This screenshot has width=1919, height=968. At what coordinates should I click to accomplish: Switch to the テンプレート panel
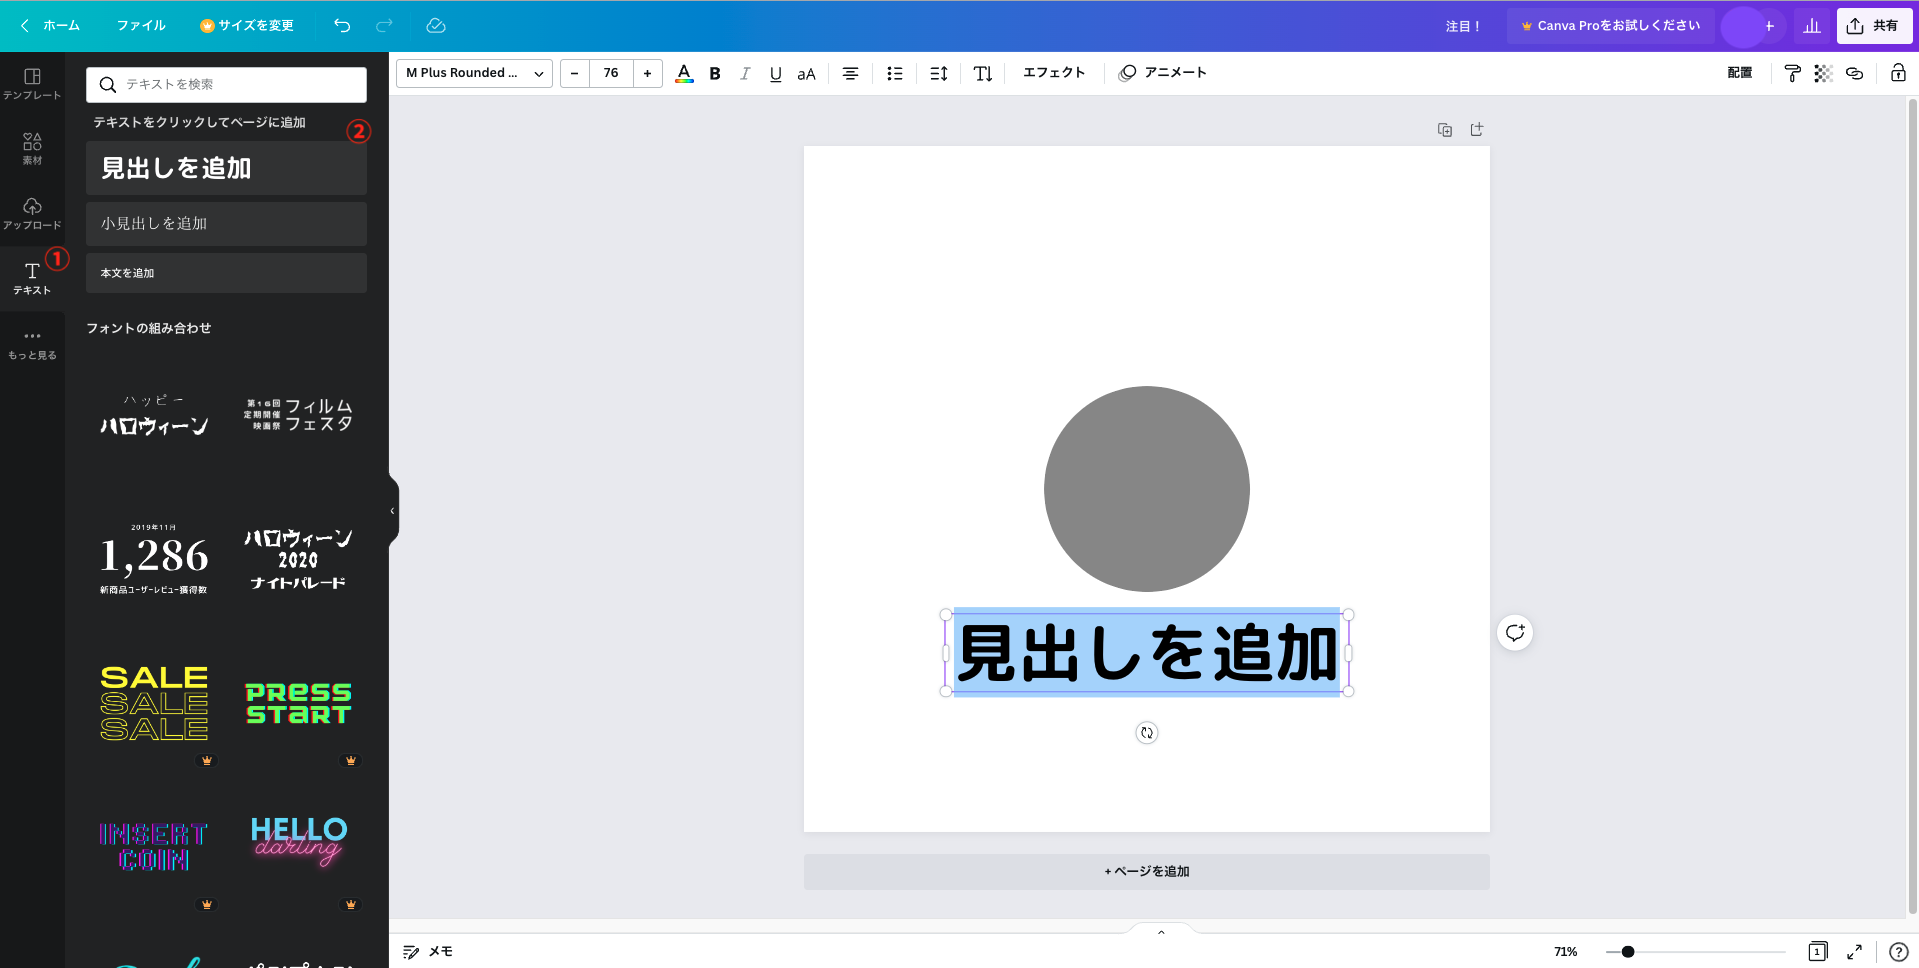pos(33,83)
